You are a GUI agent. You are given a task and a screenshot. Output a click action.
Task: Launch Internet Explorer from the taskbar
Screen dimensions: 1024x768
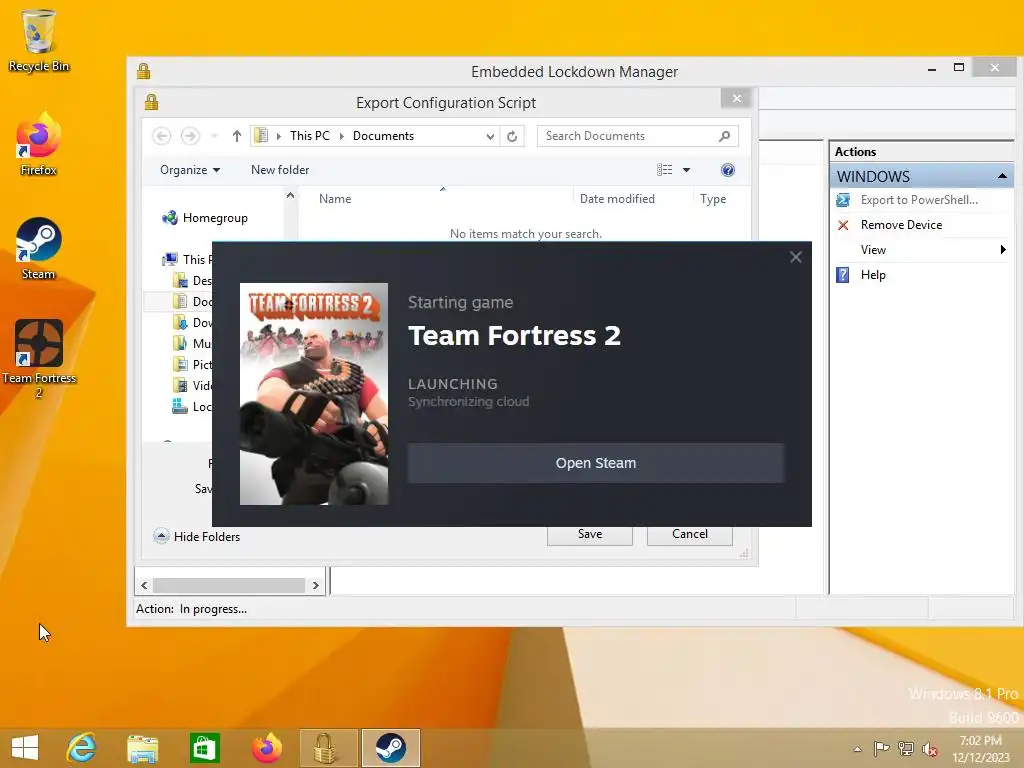[x=82, y=748]
